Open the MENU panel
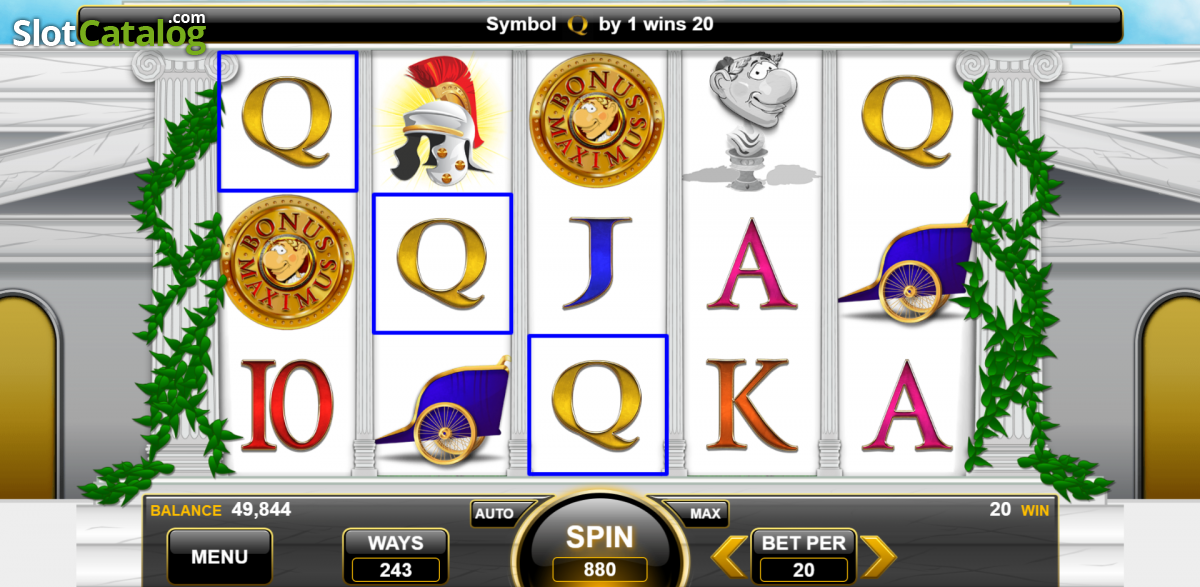This screenshot has height=587, width=1200. point(219,556)
